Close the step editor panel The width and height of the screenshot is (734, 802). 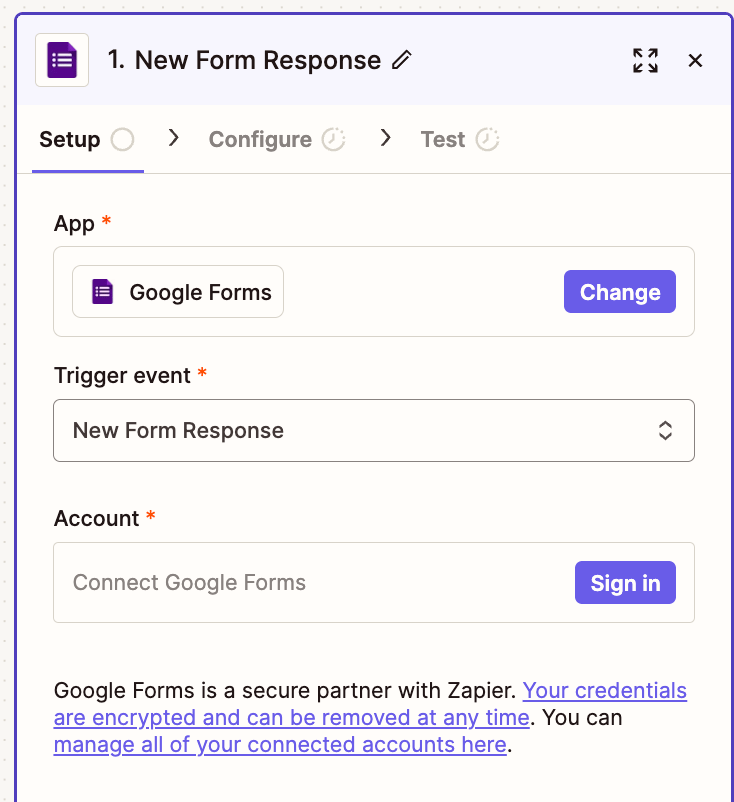tap(695, 60)
